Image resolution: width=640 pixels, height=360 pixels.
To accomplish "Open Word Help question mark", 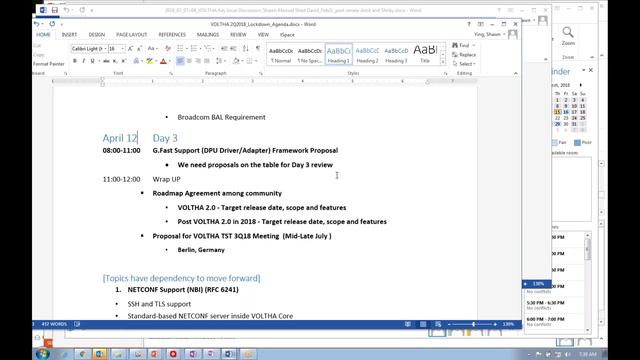I will pos(469,24).
